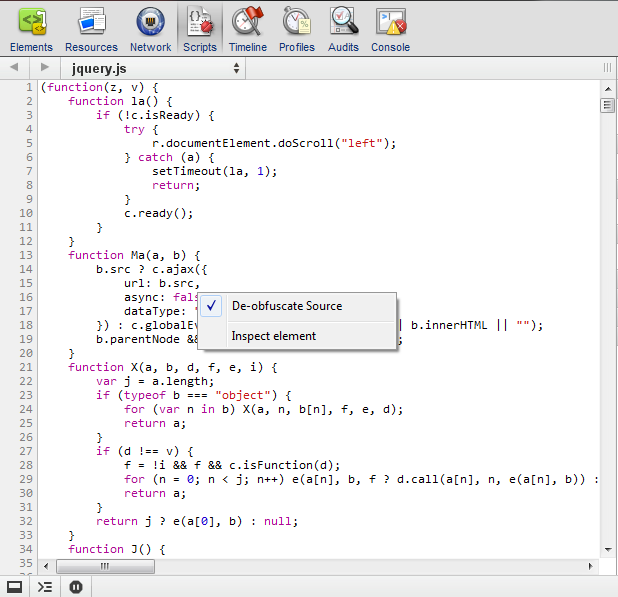Click the text 'c.isFunction(d);' on line 28
The height and width of the screenshot is (597, 618).
285,465
